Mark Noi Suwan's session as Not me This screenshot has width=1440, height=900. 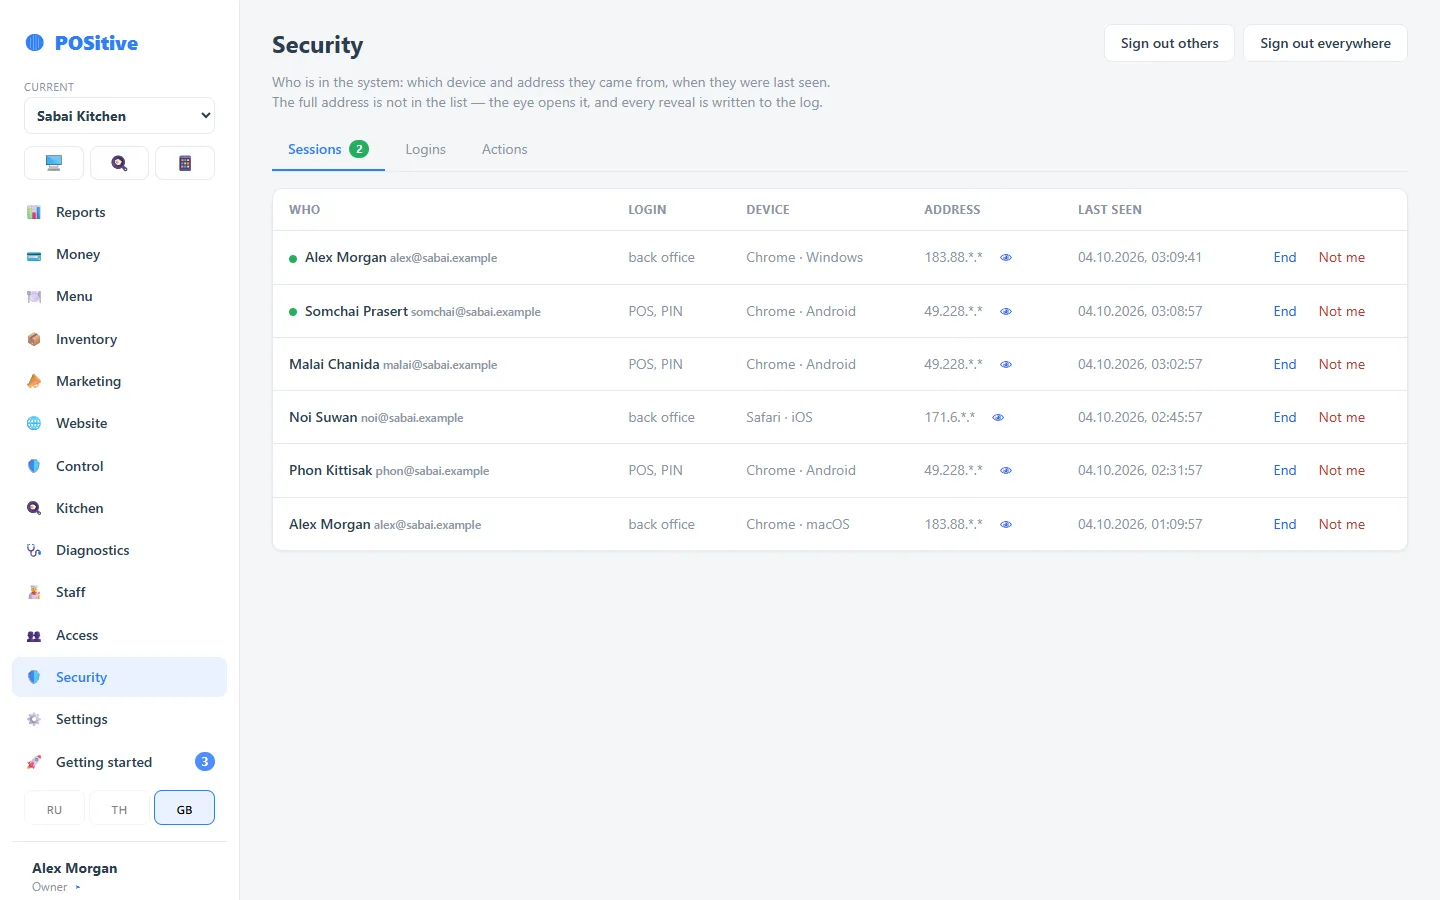point(1341,417)
